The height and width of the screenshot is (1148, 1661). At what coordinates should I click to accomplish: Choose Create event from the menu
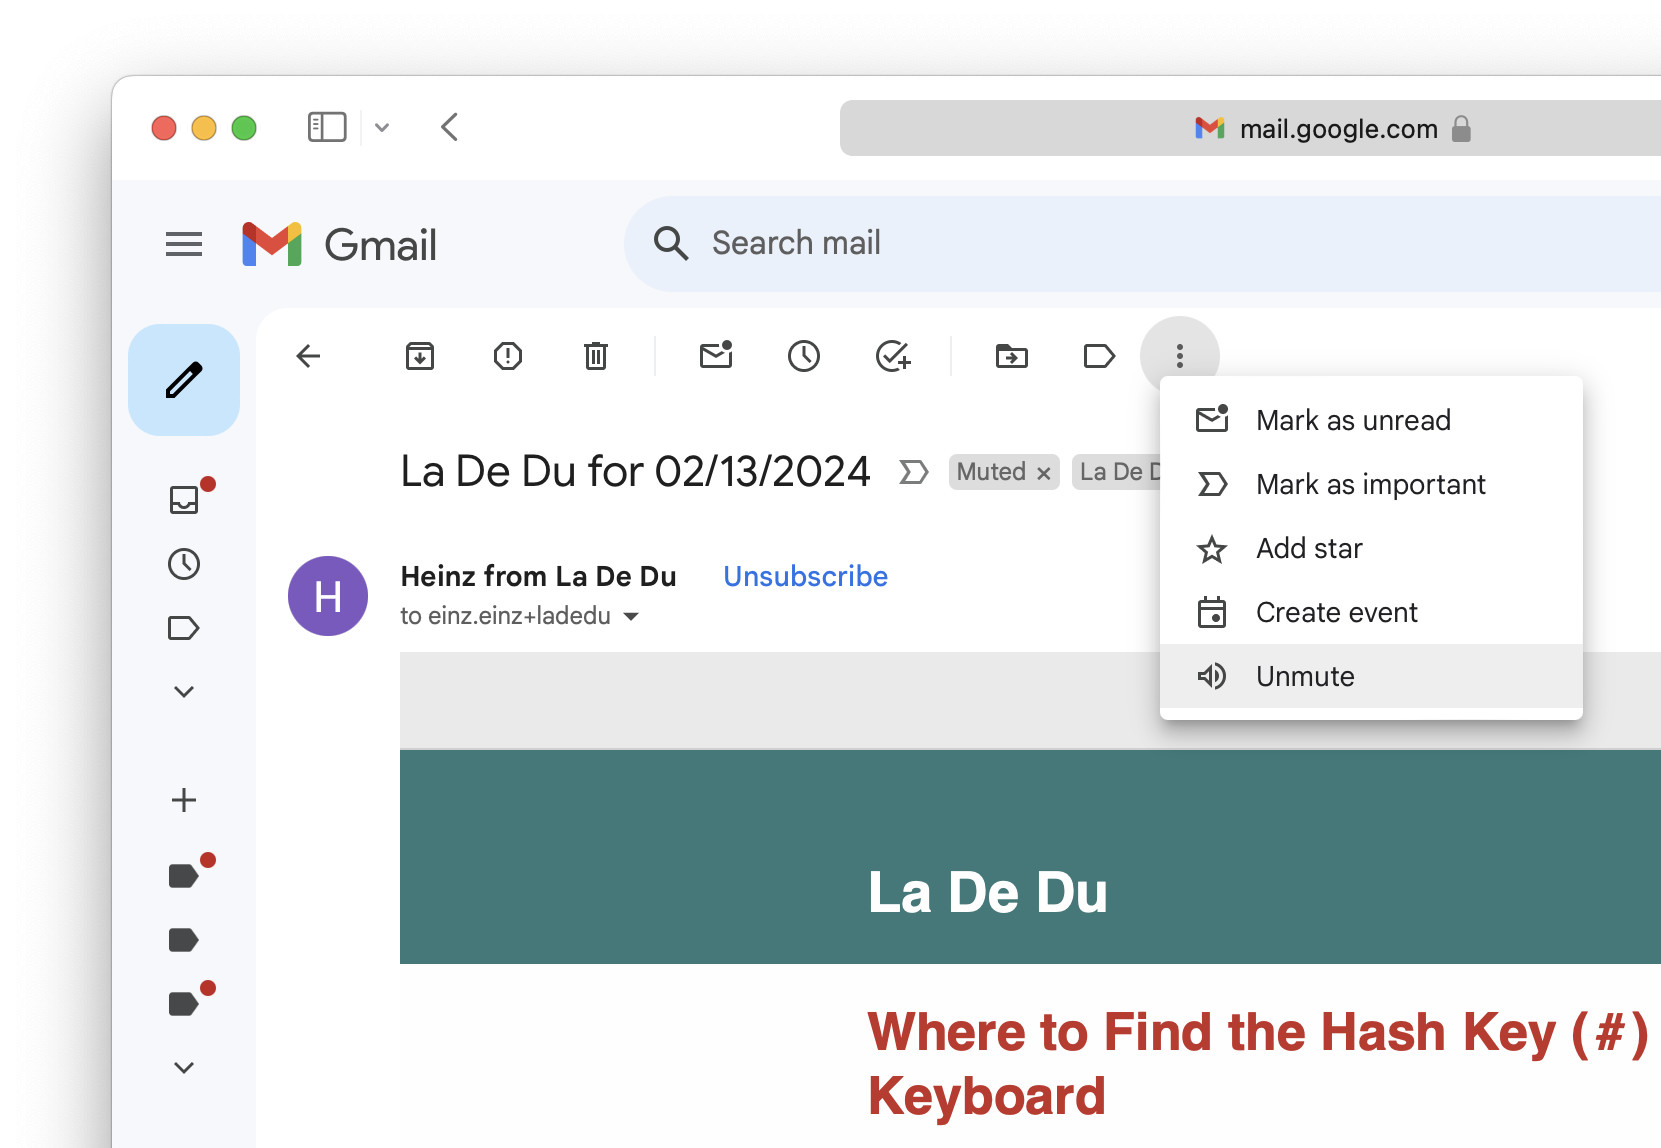click(1371, 612)
